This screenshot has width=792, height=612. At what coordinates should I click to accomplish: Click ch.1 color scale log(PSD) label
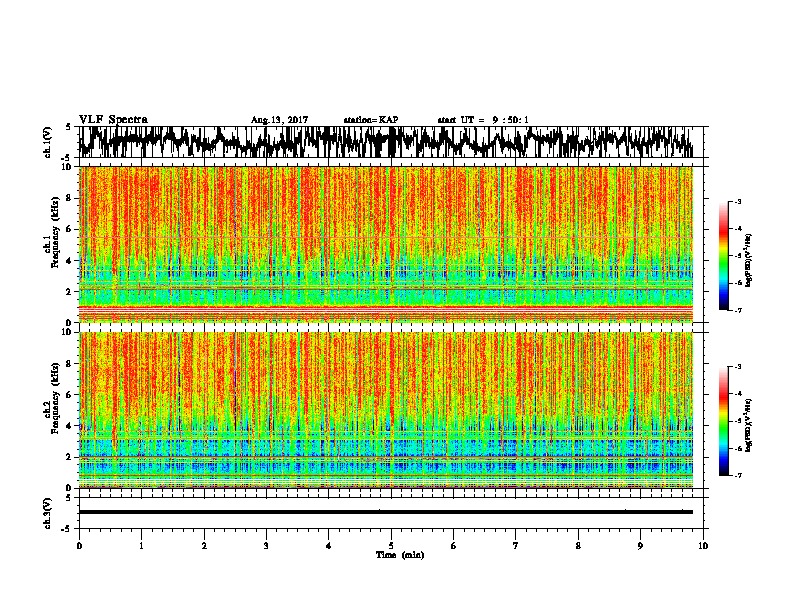[748, 261]
